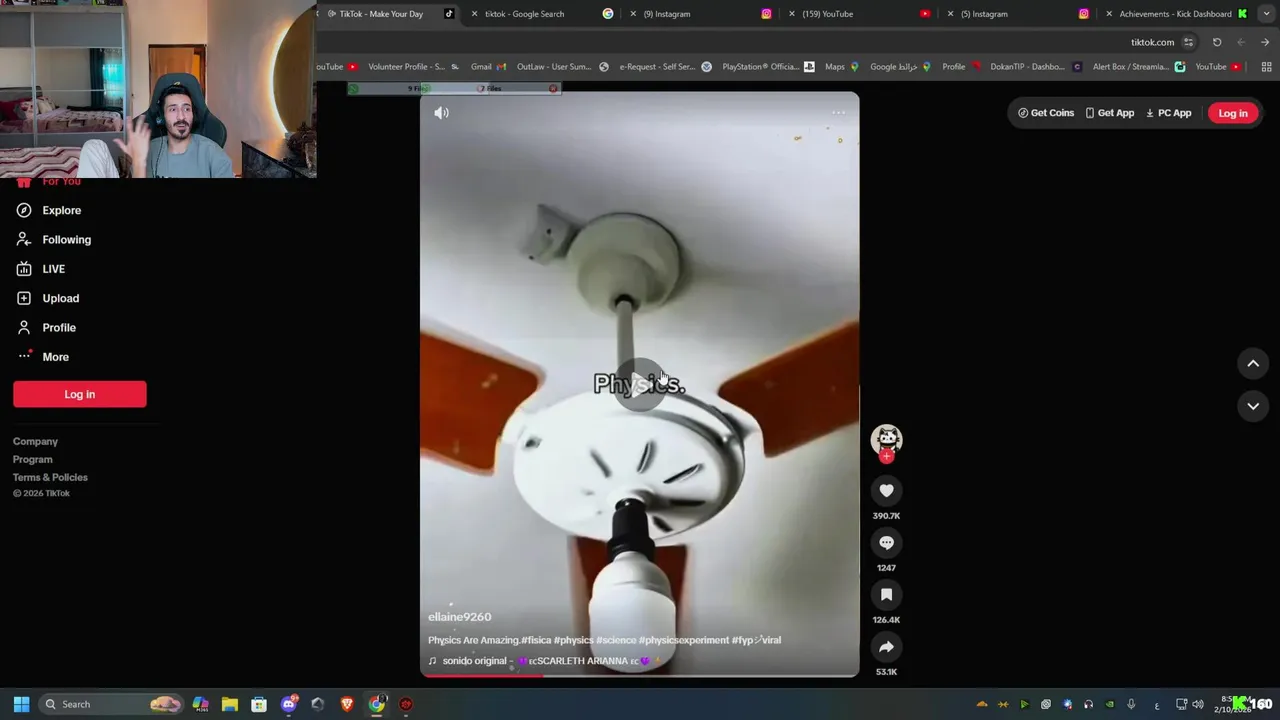Open the ellaine9260 profile from the username
The image size is (1280, 720).
(459, 617)
